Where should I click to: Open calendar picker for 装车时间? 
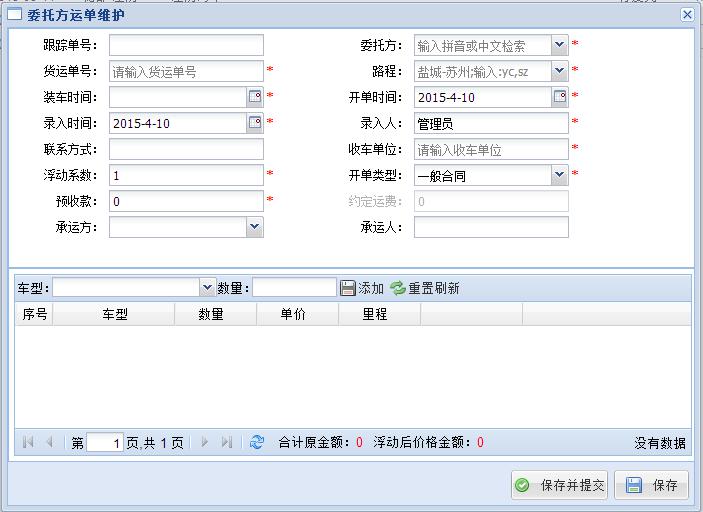[x=255, y=97]
